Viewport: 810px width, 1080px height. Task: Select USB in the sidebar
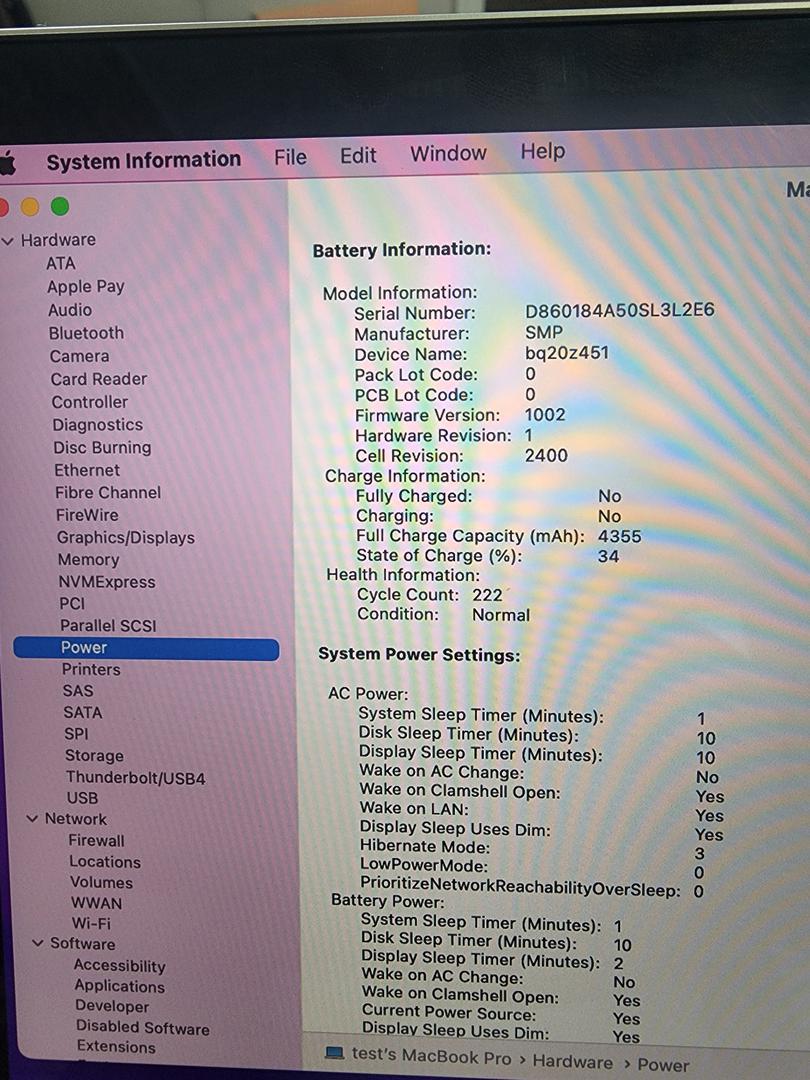click(x=82, y=798)
